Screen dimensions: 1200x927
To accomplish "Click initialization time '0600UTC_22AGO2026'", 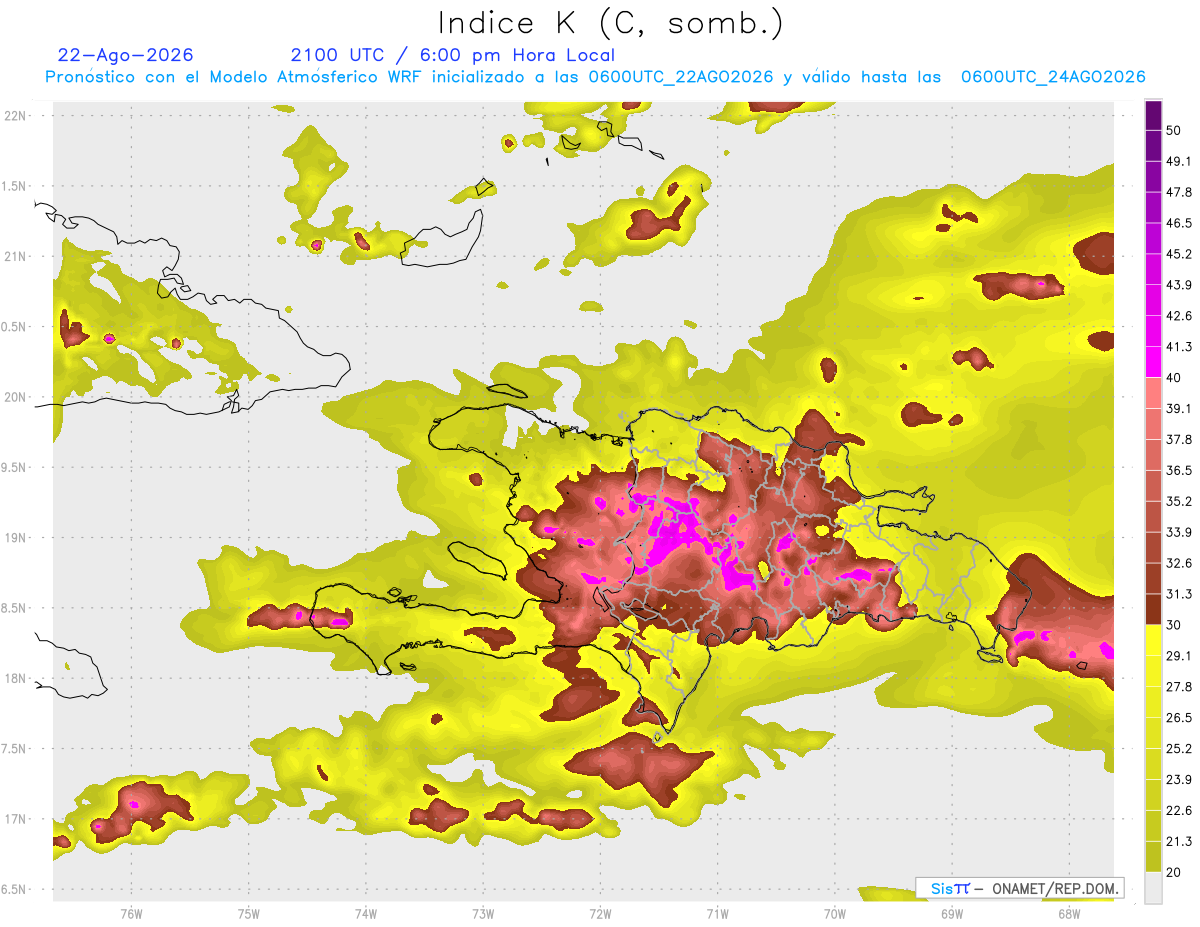I will pos(681,77).
